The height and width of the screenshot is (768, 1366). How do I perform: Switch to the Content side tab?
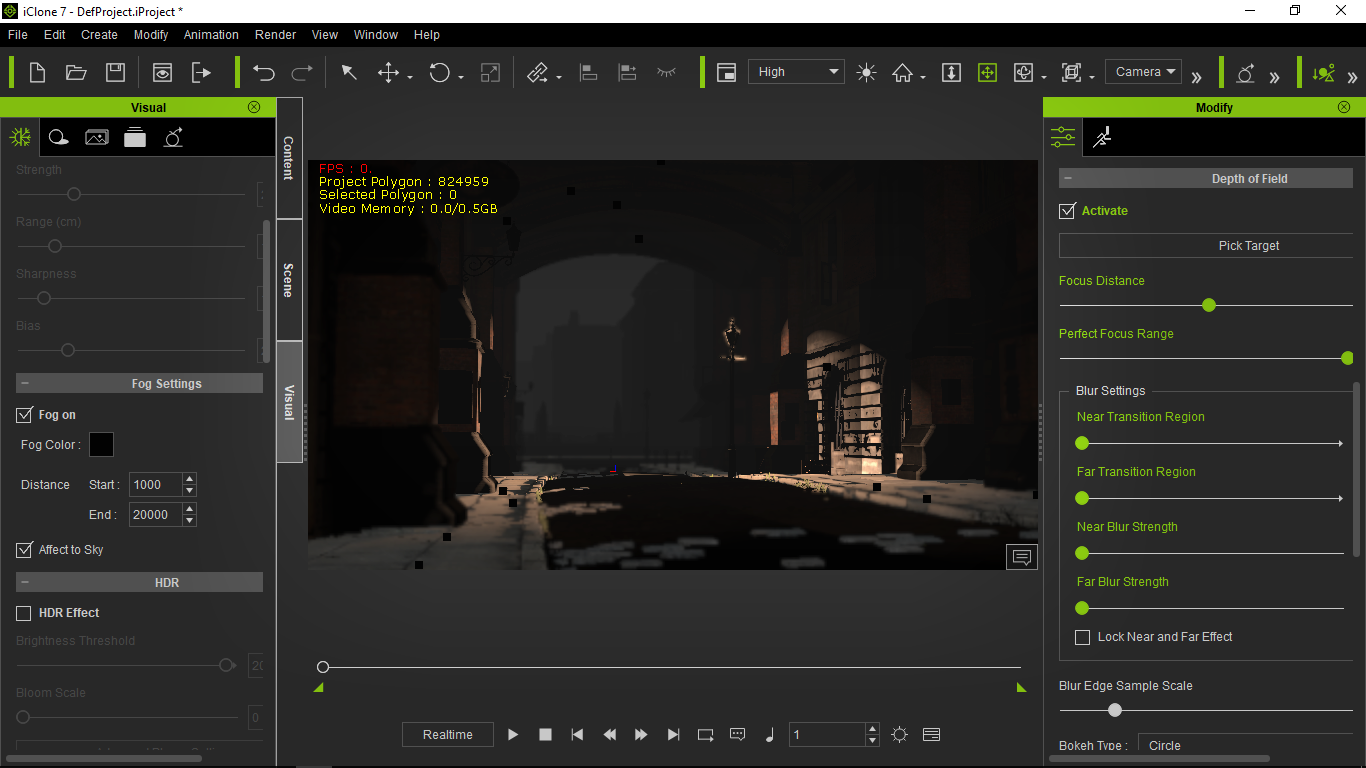289,158
